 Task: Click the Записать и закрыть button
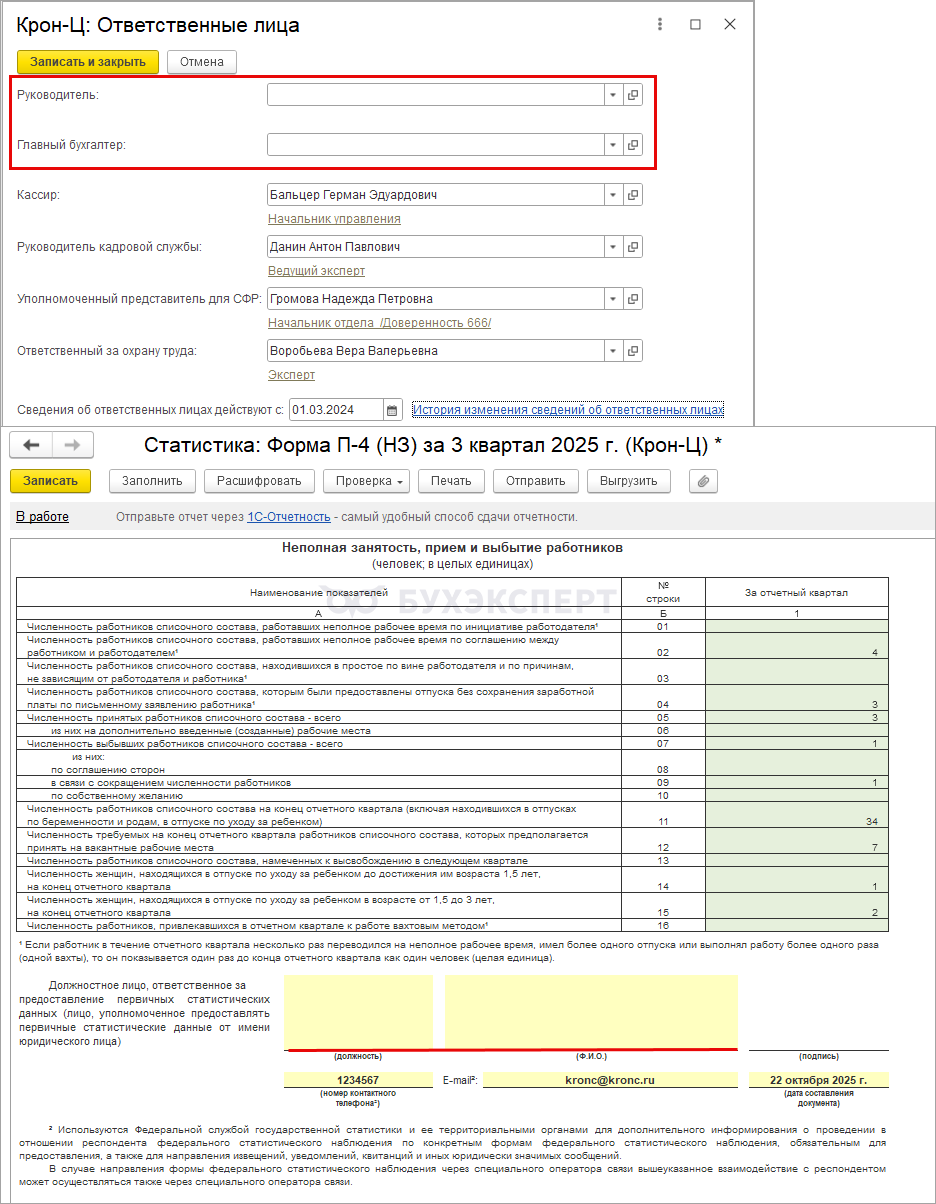(88, 62)
